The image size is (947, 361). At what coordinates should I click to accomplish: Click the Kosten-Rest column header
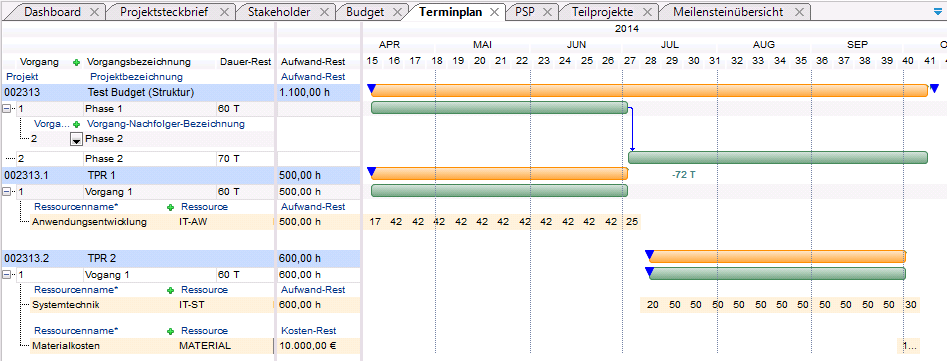pos(309,331)
